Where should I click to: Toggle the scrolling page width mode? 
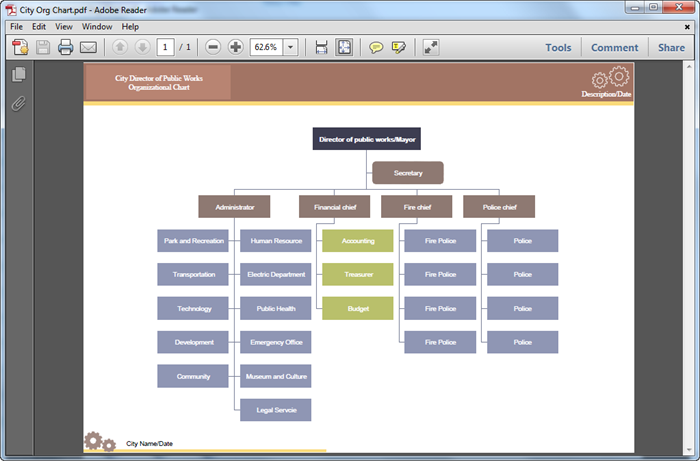[x=321, y=47]
